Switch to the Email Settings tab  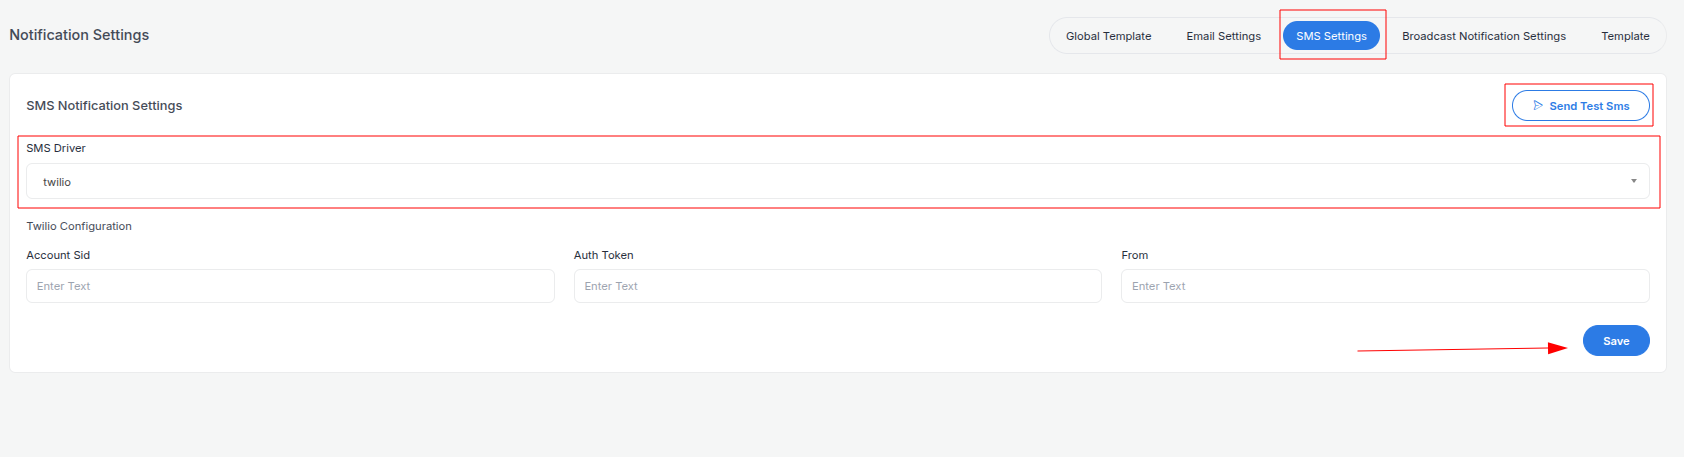[x=1223, y=36]
